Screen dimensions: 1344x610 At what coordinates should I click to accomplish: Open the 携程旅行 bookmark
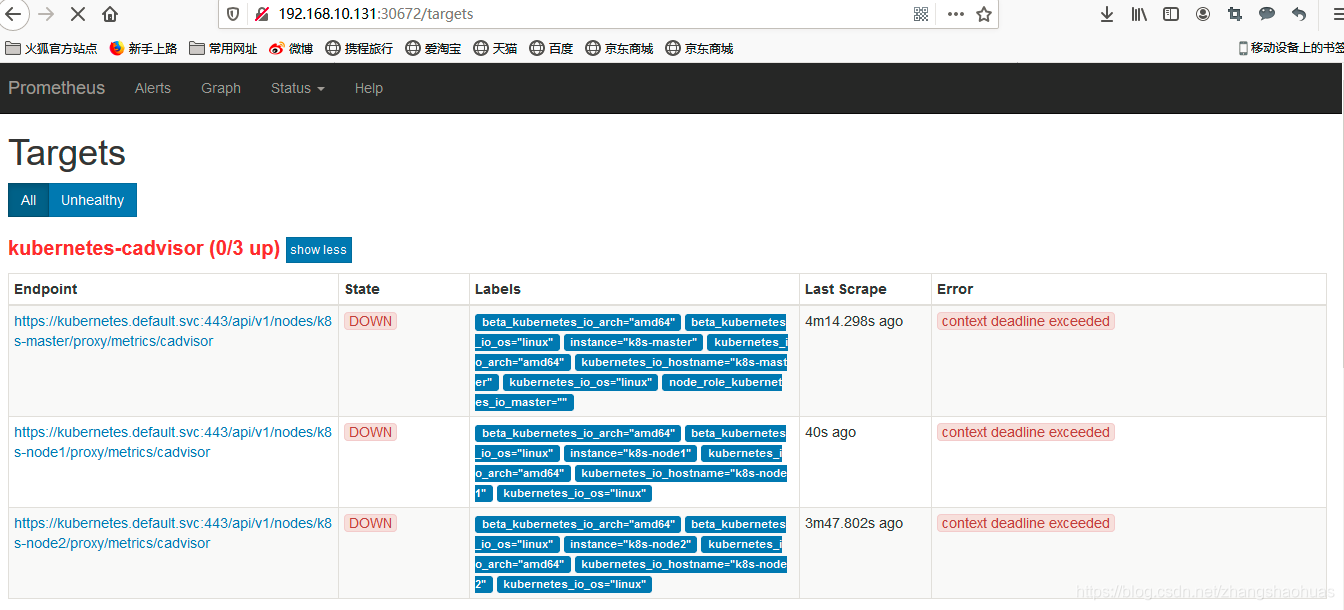click(x=359, y=48)
